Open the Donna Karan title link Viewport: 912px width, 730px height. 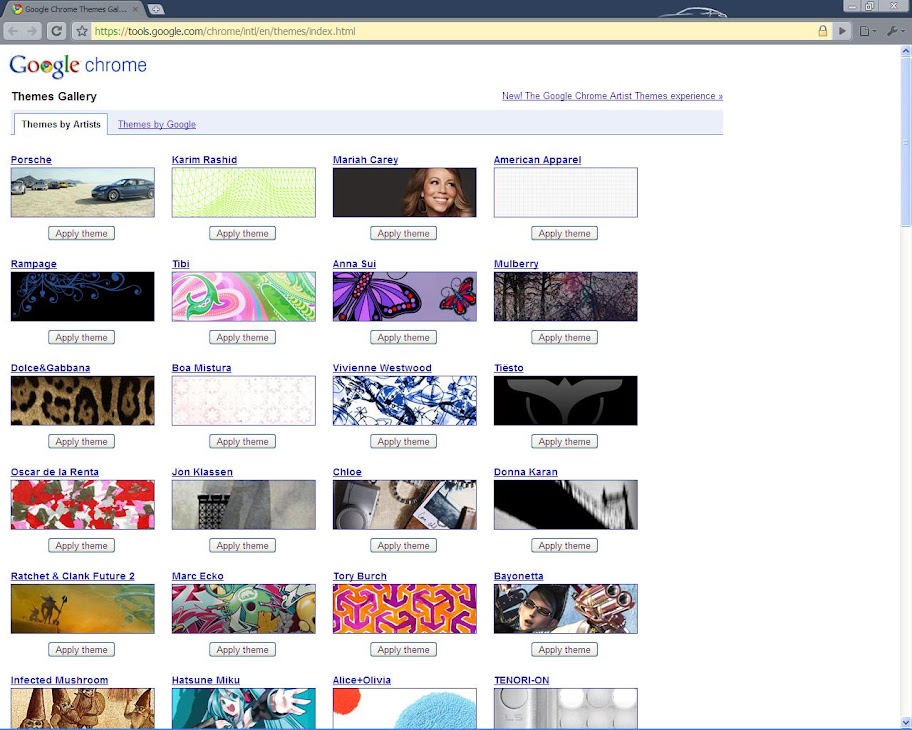(x=526, y=472)
